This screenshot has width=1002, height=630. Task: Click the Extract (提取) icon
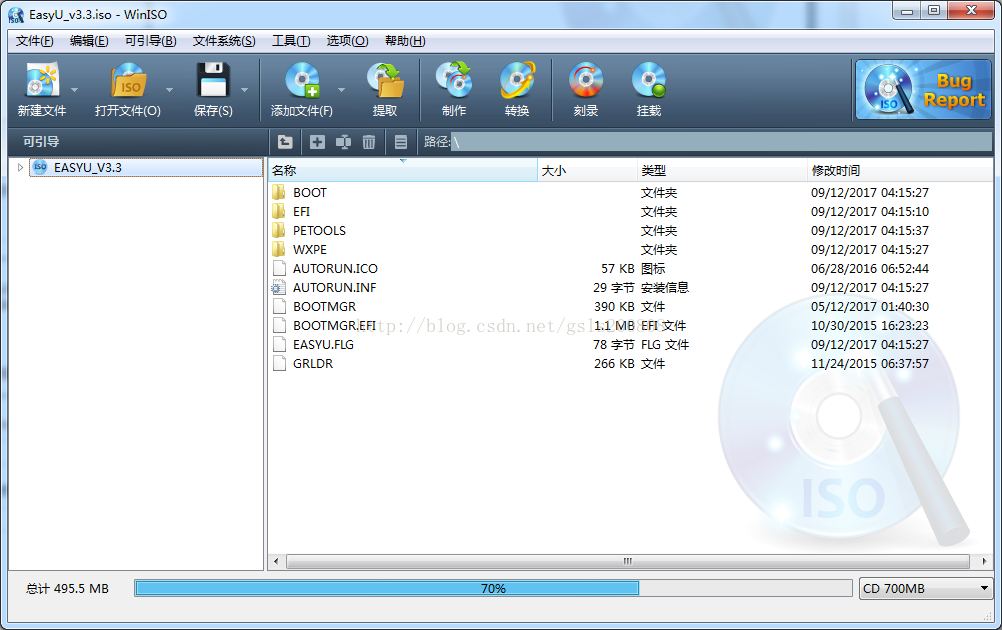coord(385,80)
